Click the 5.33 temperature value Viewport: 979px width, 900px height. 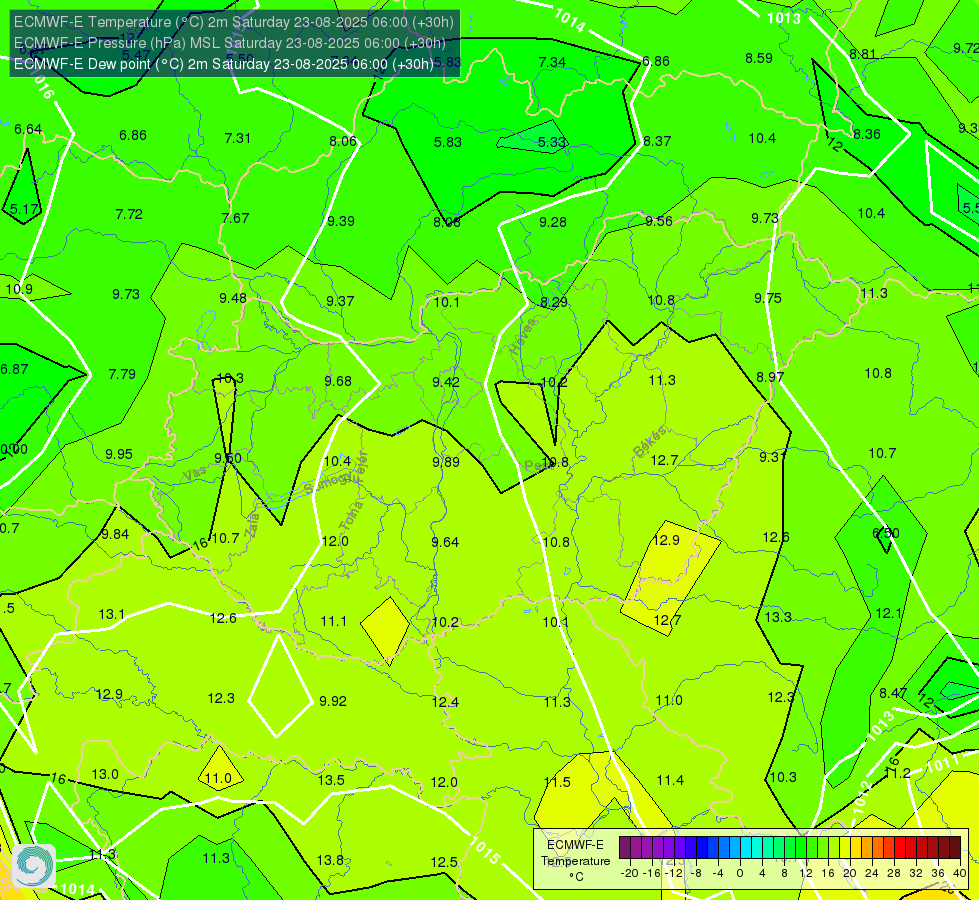[552, 142]
